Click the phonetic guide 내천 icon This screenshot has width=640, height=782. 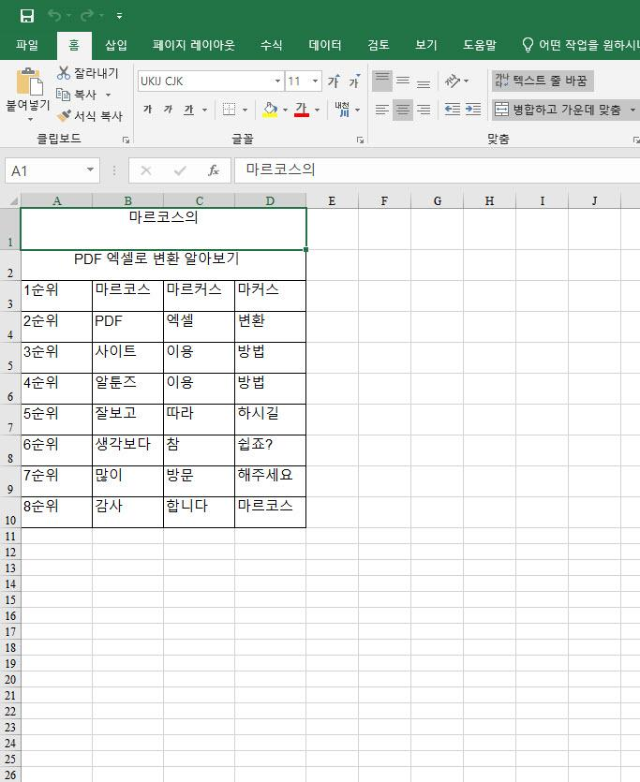point(342,109)
